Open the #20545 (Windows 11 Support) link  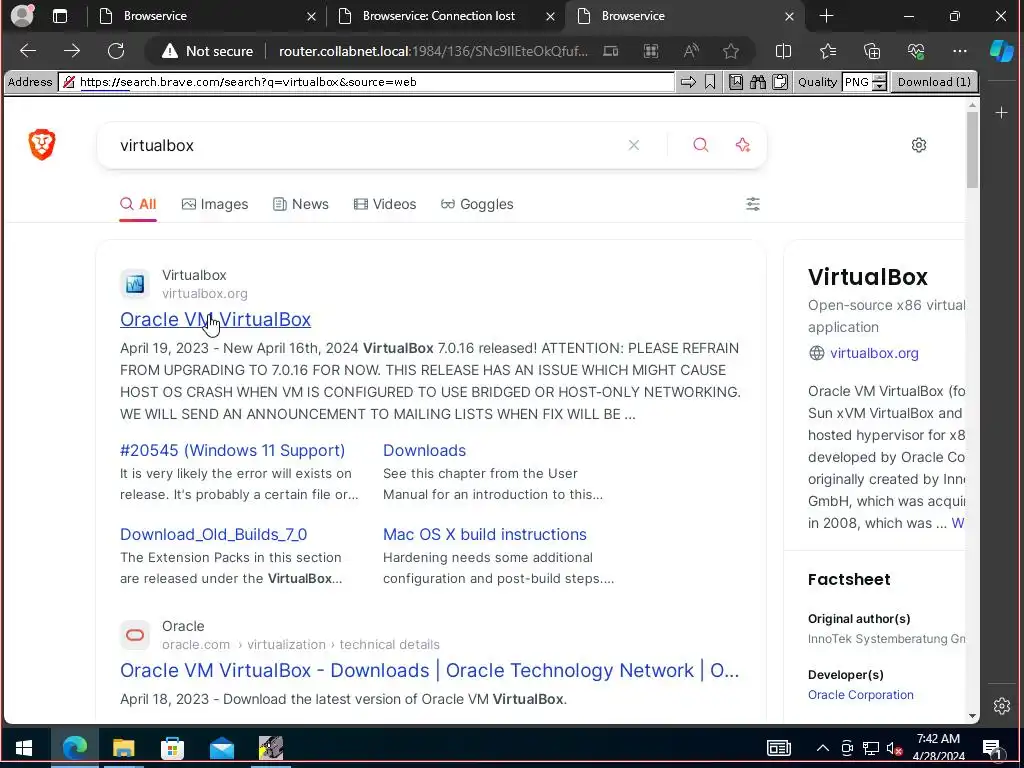[232, 451]
